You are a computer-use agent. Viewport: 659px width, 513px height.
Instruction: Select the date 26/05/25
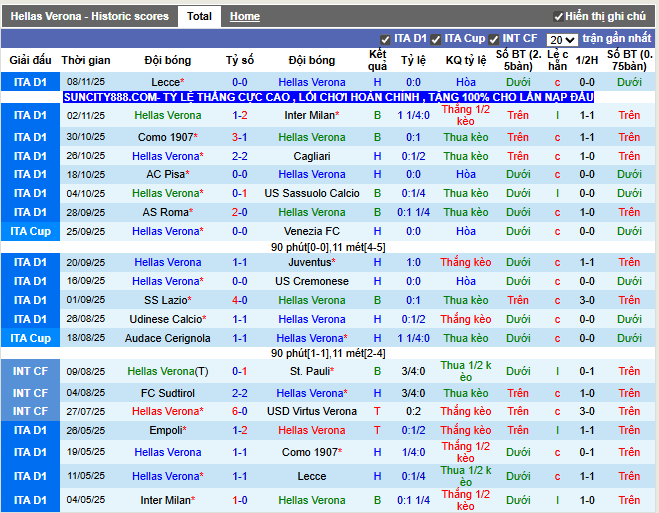[86, 430]
